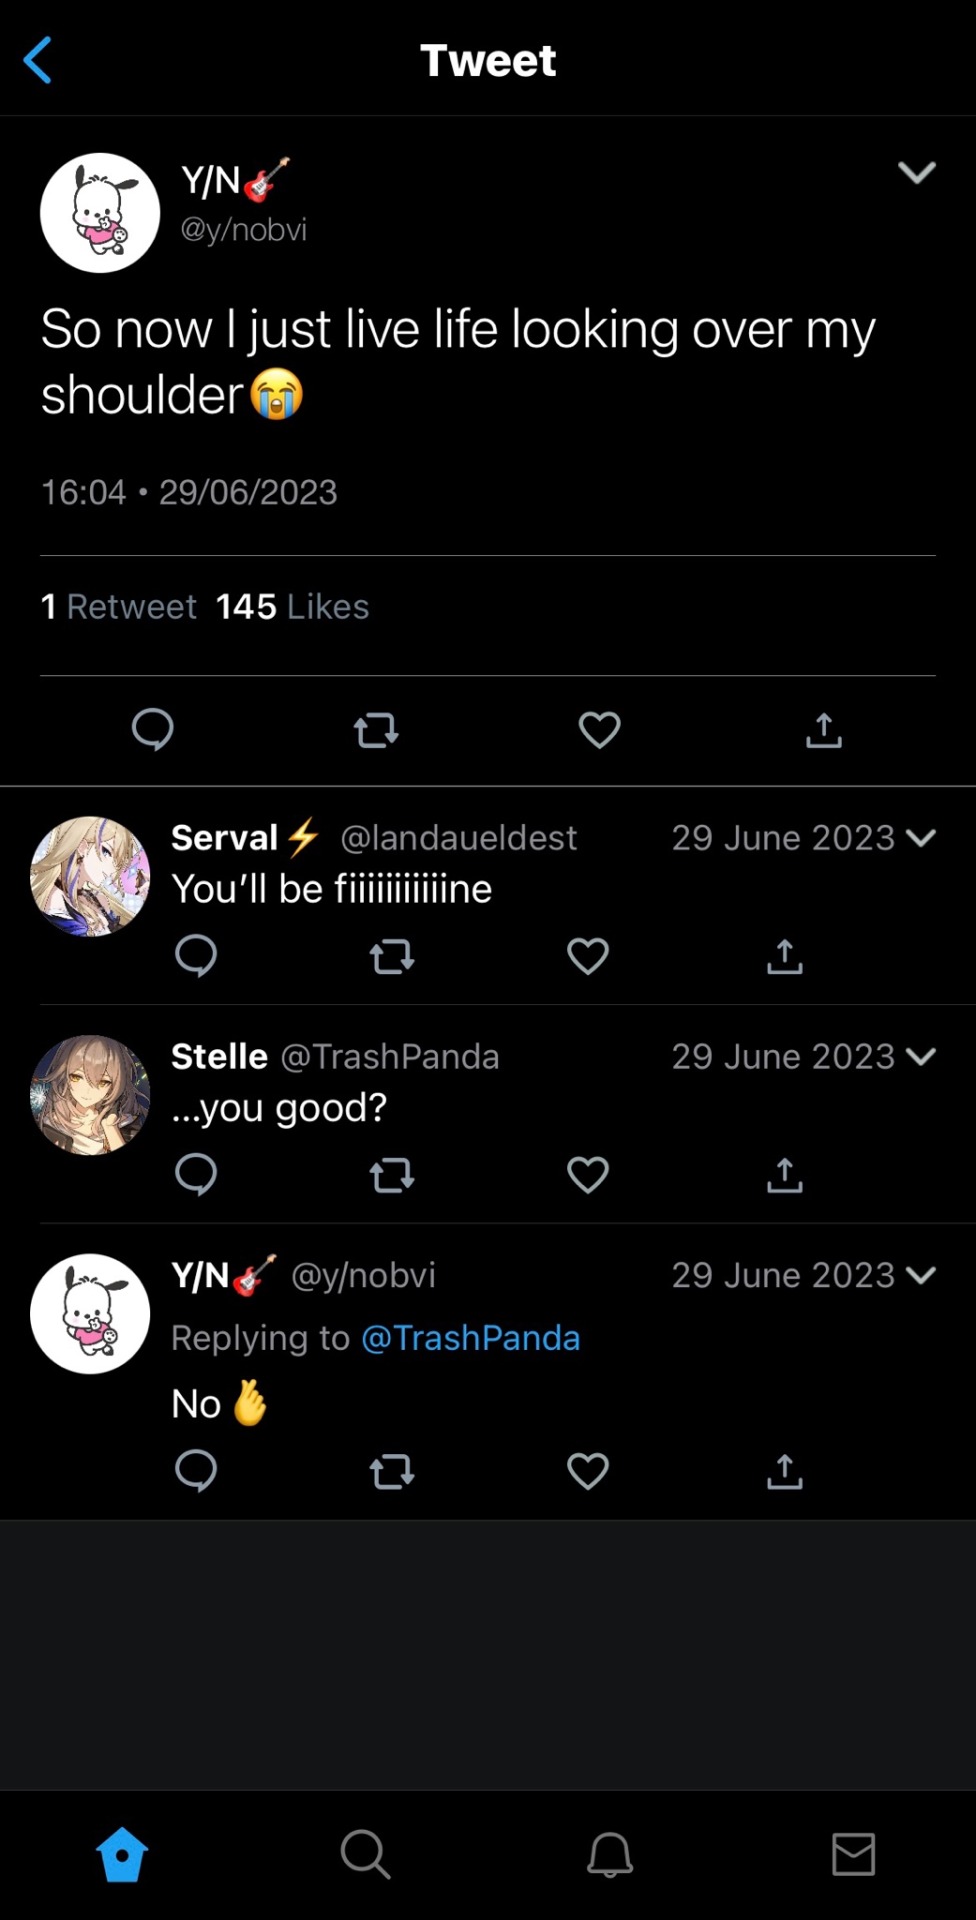Viewport: 976px width, 1920px height.
Task: Open Serval's profile picture
Action: coord(90,877)
